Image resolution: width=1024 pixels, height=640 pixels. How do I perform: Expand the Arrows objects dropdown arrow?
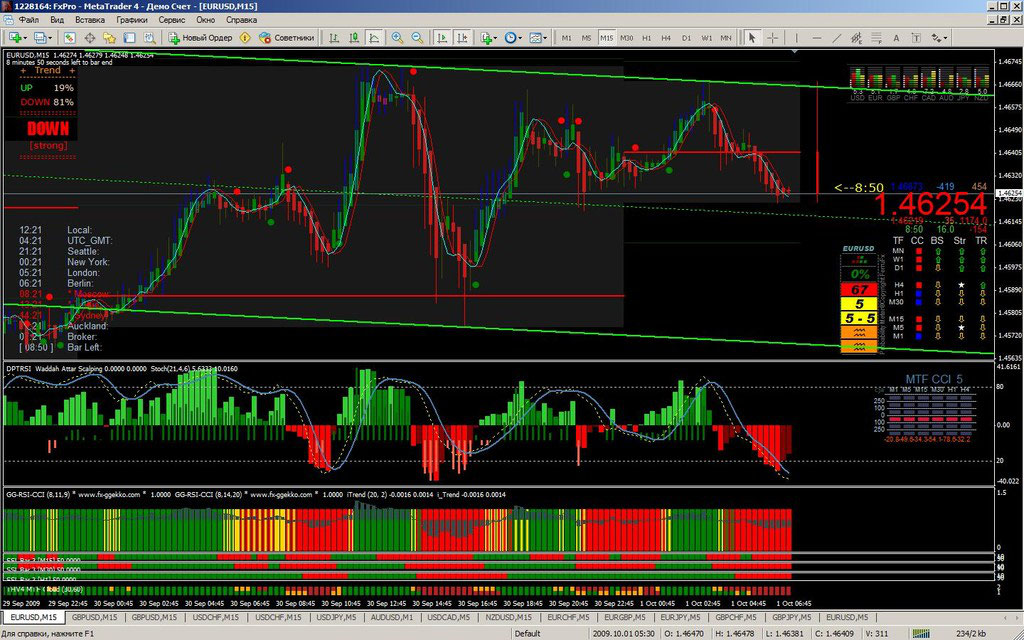point(946,38)
